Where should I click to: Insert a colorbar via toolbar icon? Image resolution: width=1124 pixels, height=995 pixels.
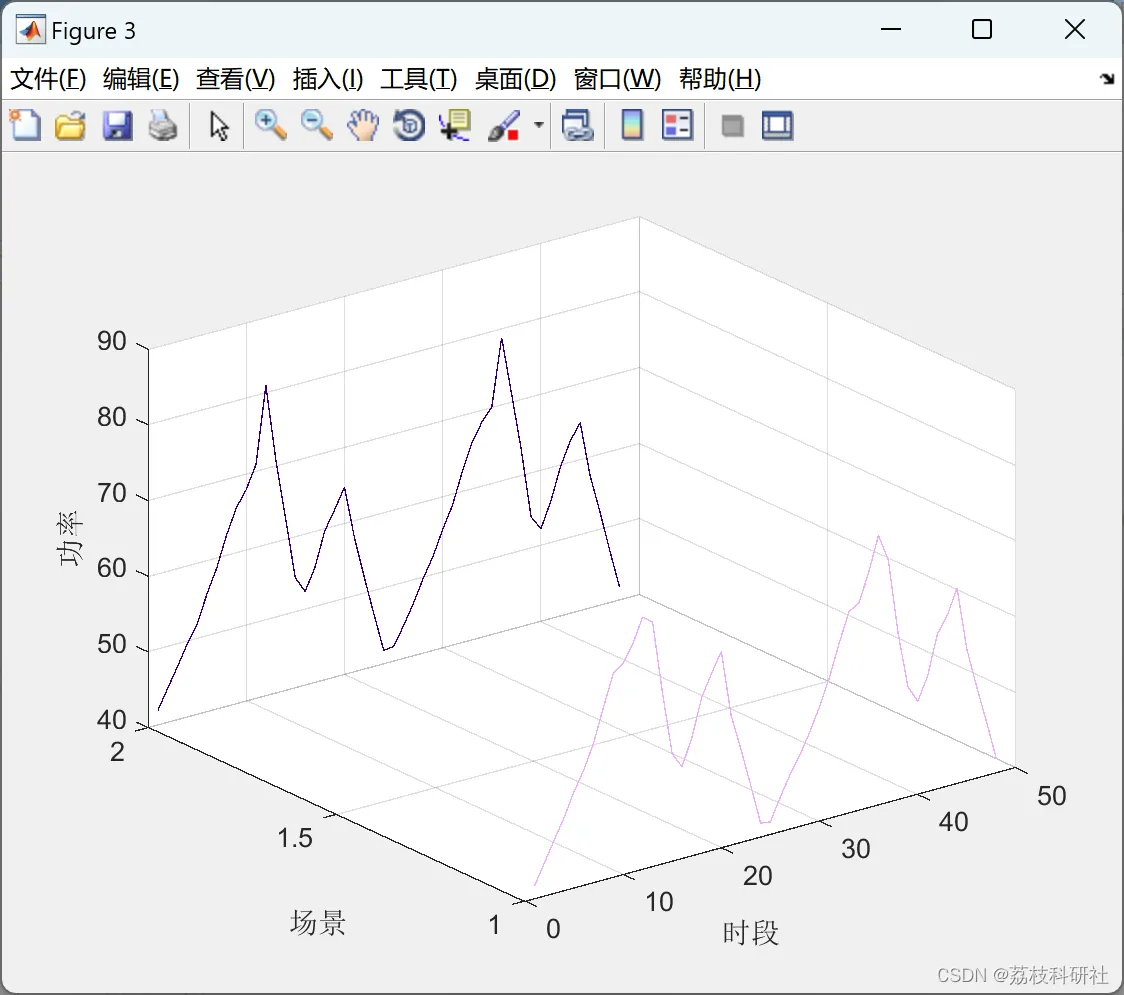[x=632, y=125]
